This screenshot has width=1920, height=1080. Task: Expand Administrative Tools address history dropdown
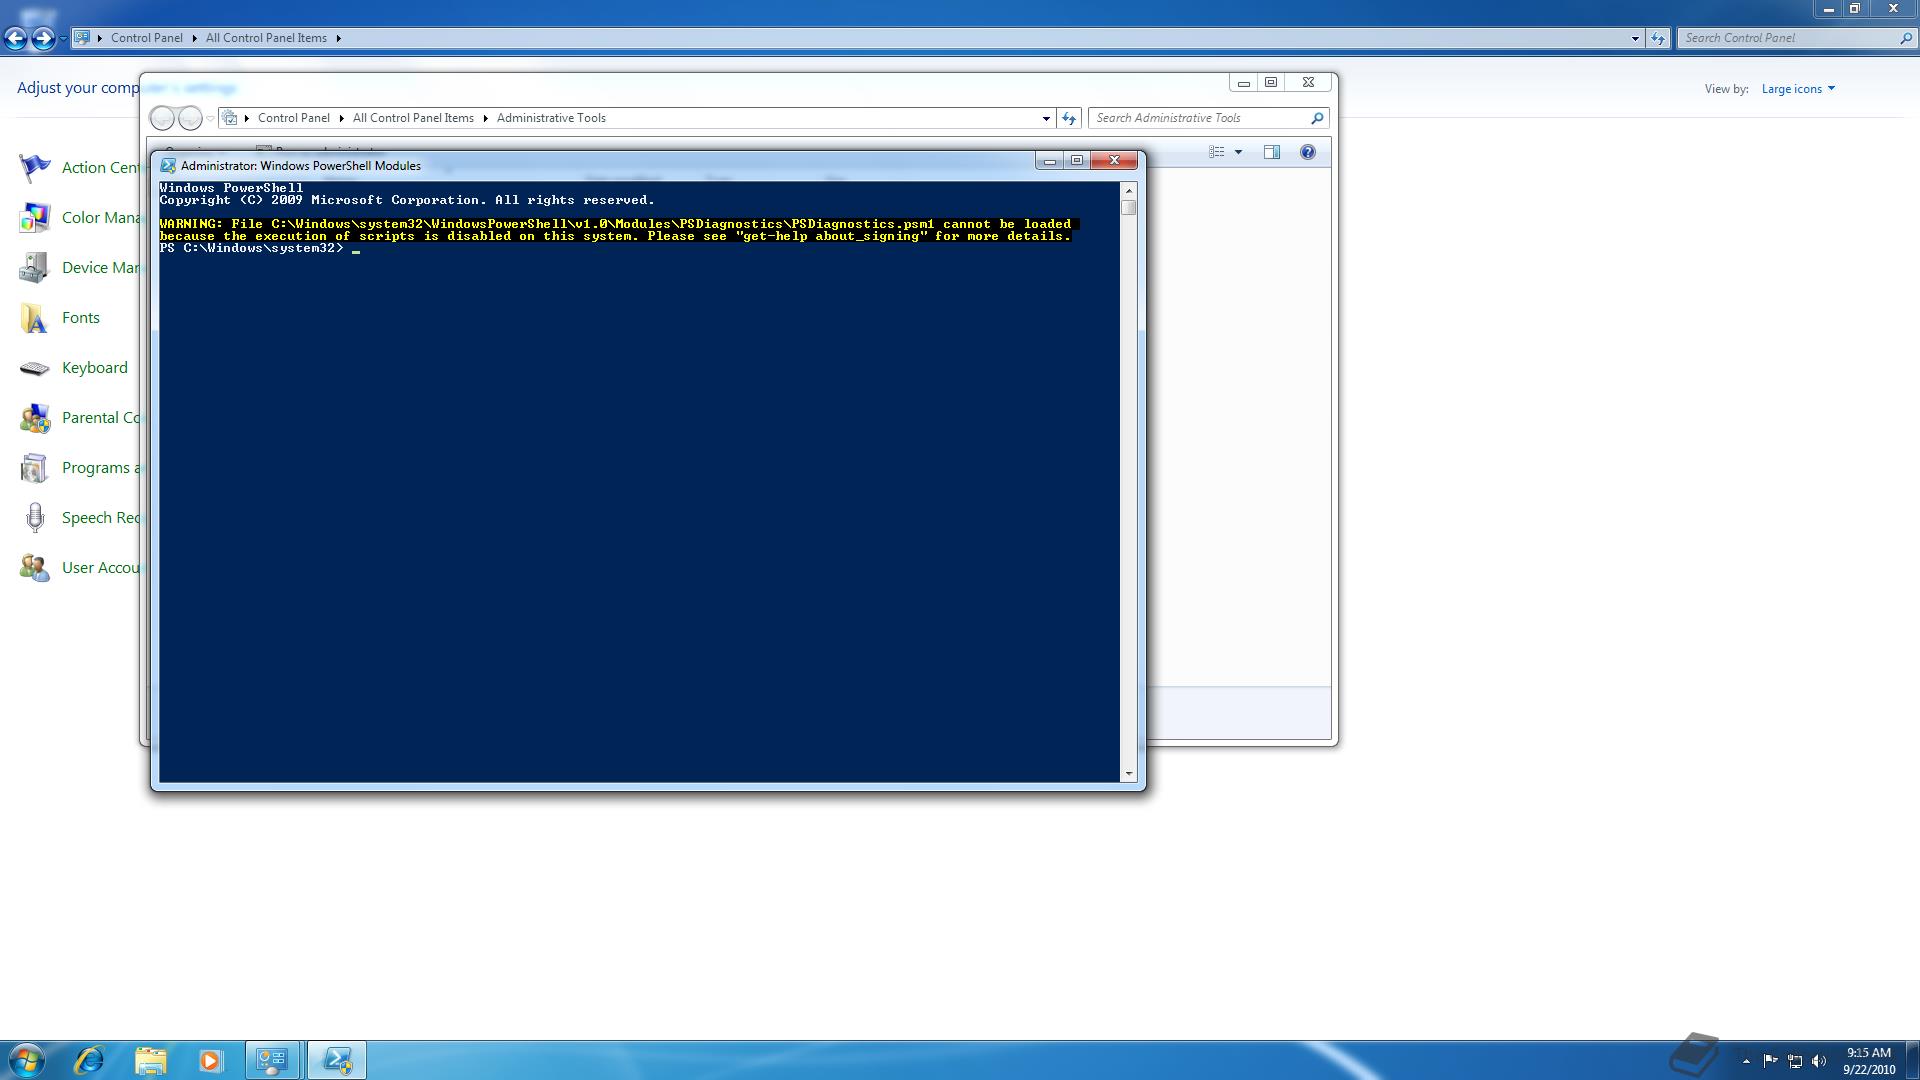(x=1046, y=118)
